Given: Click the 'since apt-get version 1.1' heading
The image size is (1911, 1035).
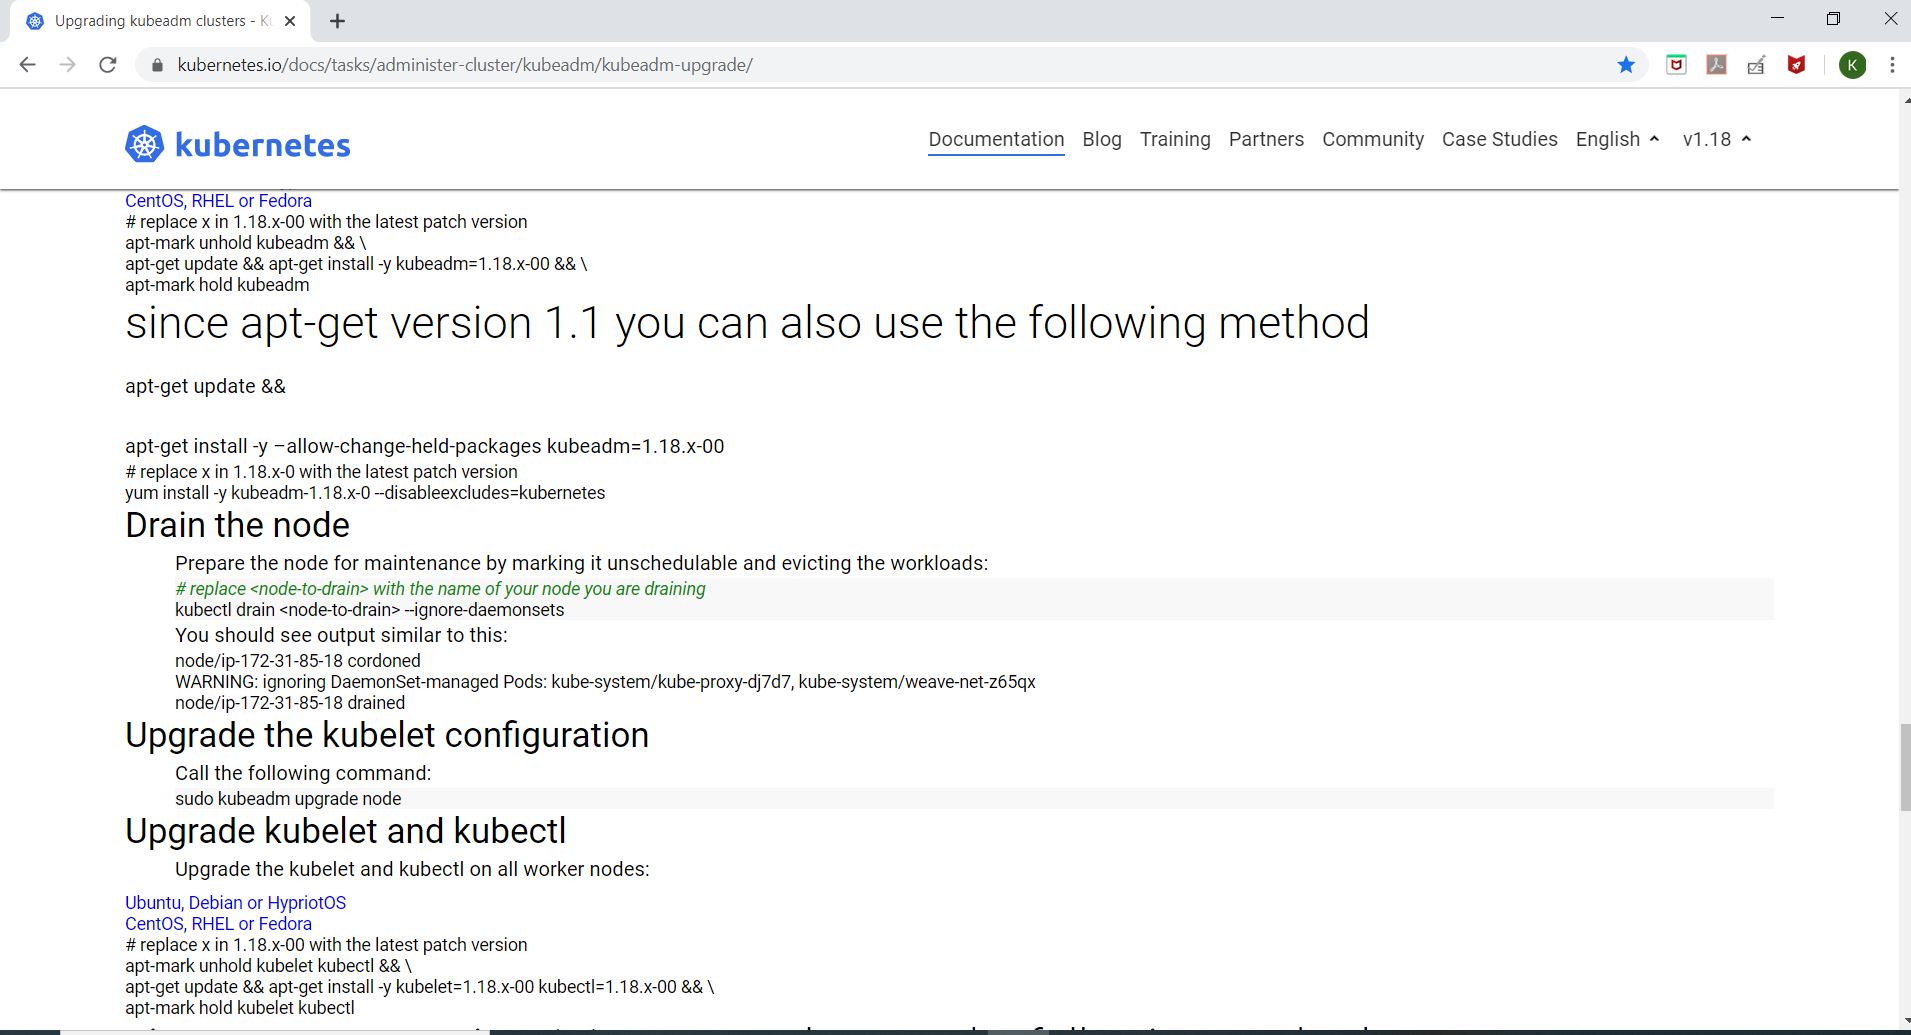Looking at the screenshot, I should (x=747, y=323).
